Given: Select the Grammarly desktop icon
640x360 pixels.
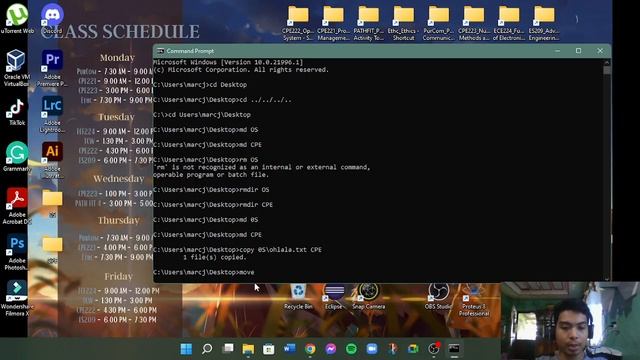Looking at the screenshot, I should [x=17, y=156].
